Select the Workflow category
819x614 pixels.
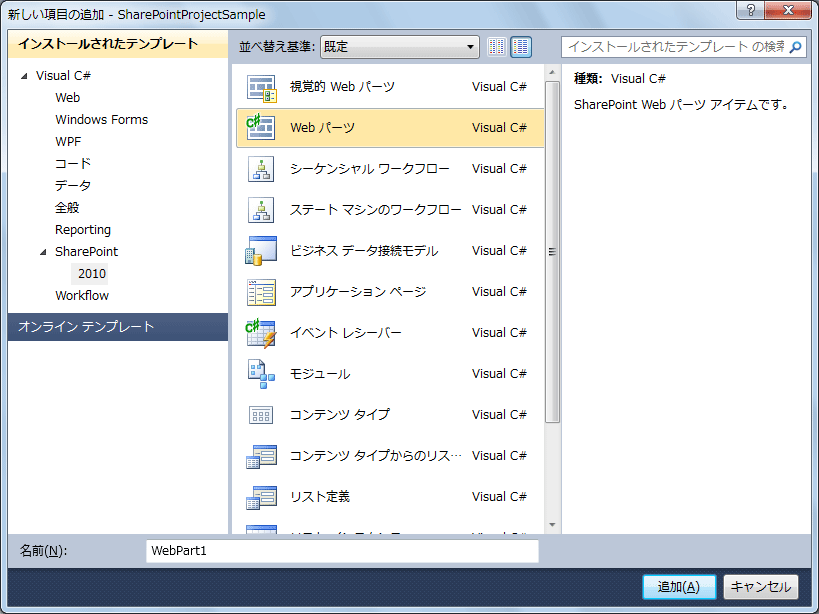[81, 296]
